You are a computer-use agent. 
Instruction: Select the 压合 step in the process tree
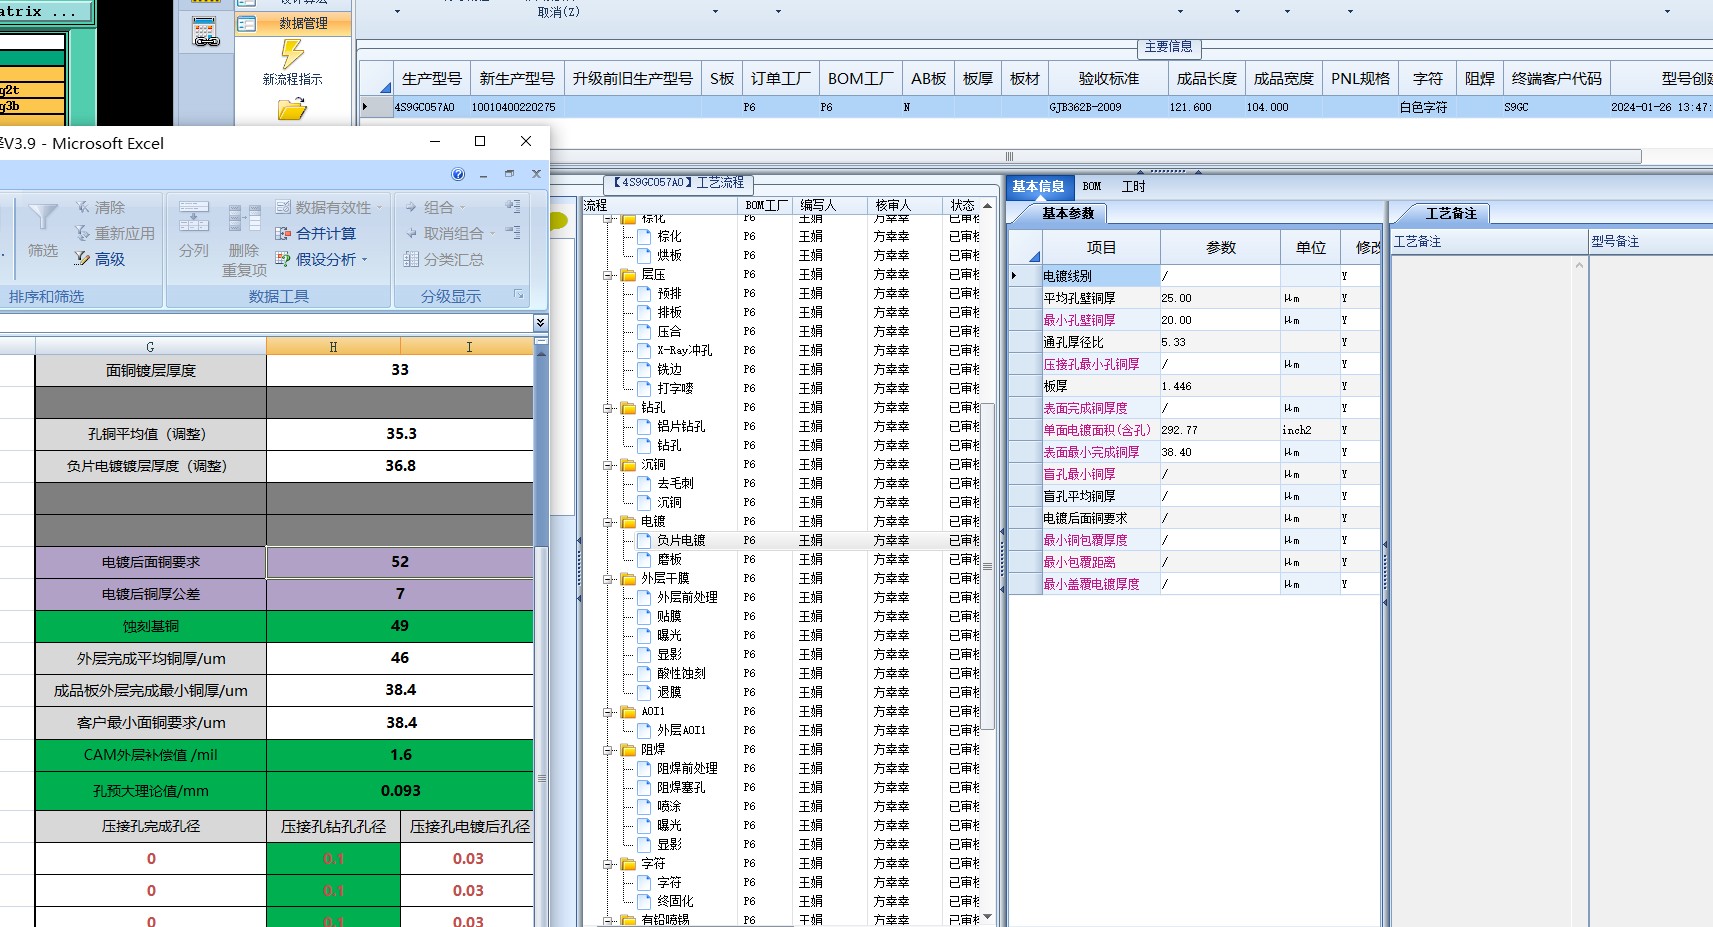pyautogui.click(x=669, y=332)
